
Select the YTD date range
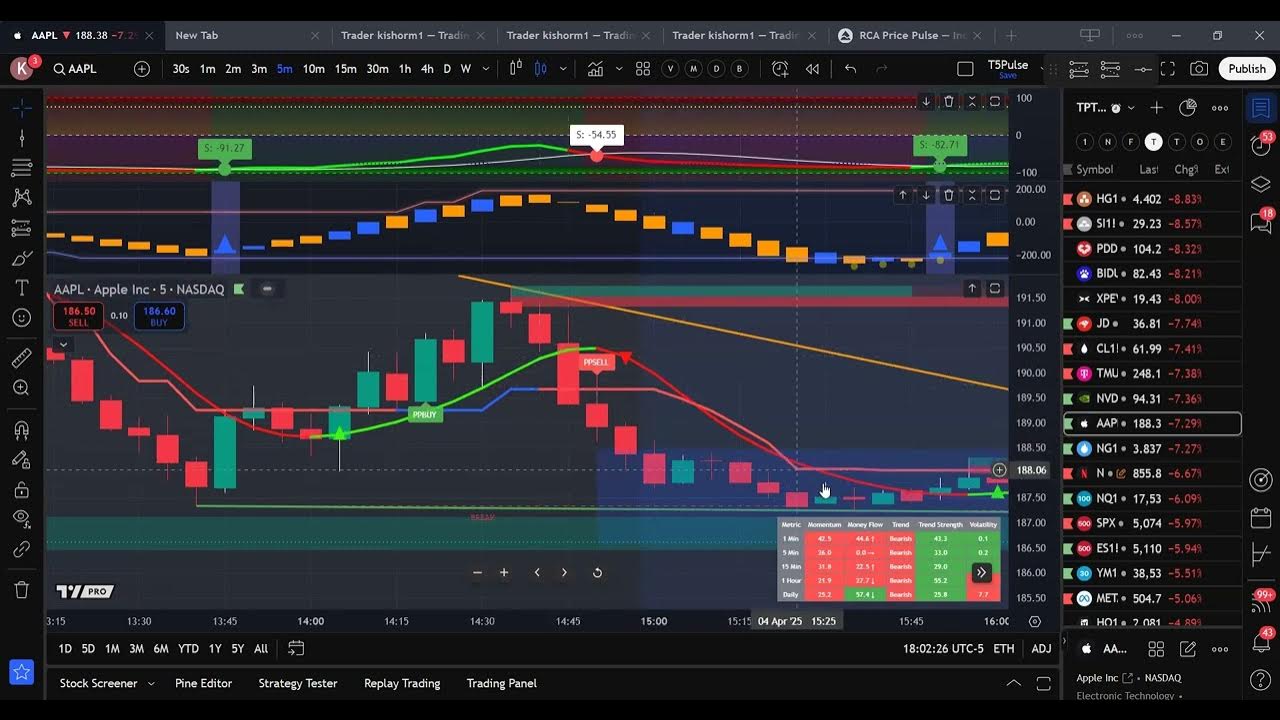click(188, 649)
